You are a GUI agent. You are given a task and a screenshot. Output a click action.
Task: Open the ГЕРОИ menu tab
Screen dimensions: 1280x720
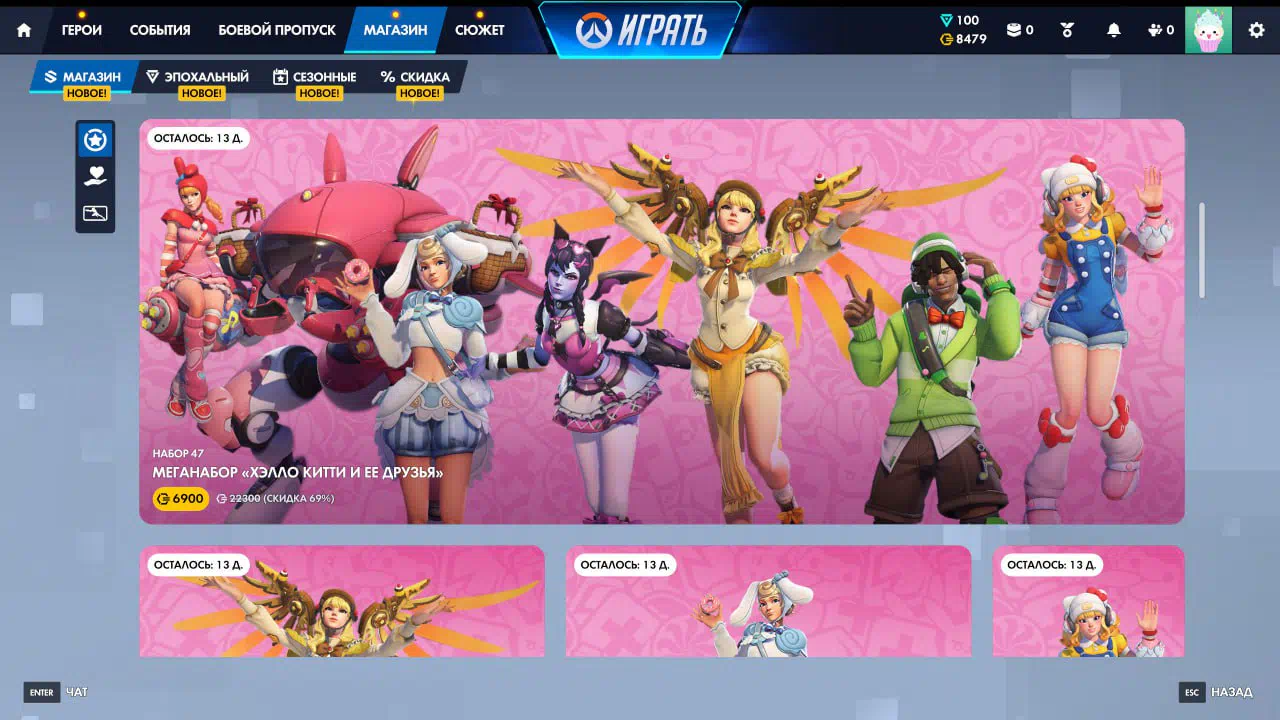pos(81,30)
